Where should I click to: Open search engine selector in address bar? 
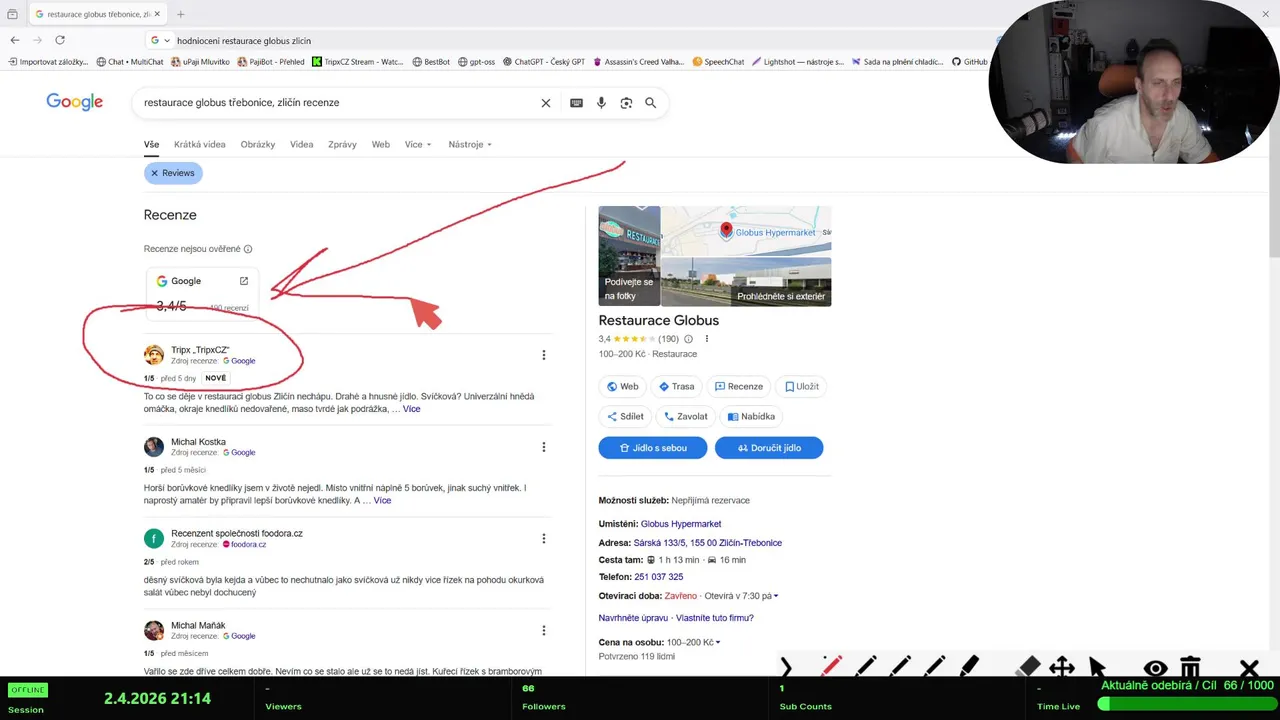(x=161, y=40)
